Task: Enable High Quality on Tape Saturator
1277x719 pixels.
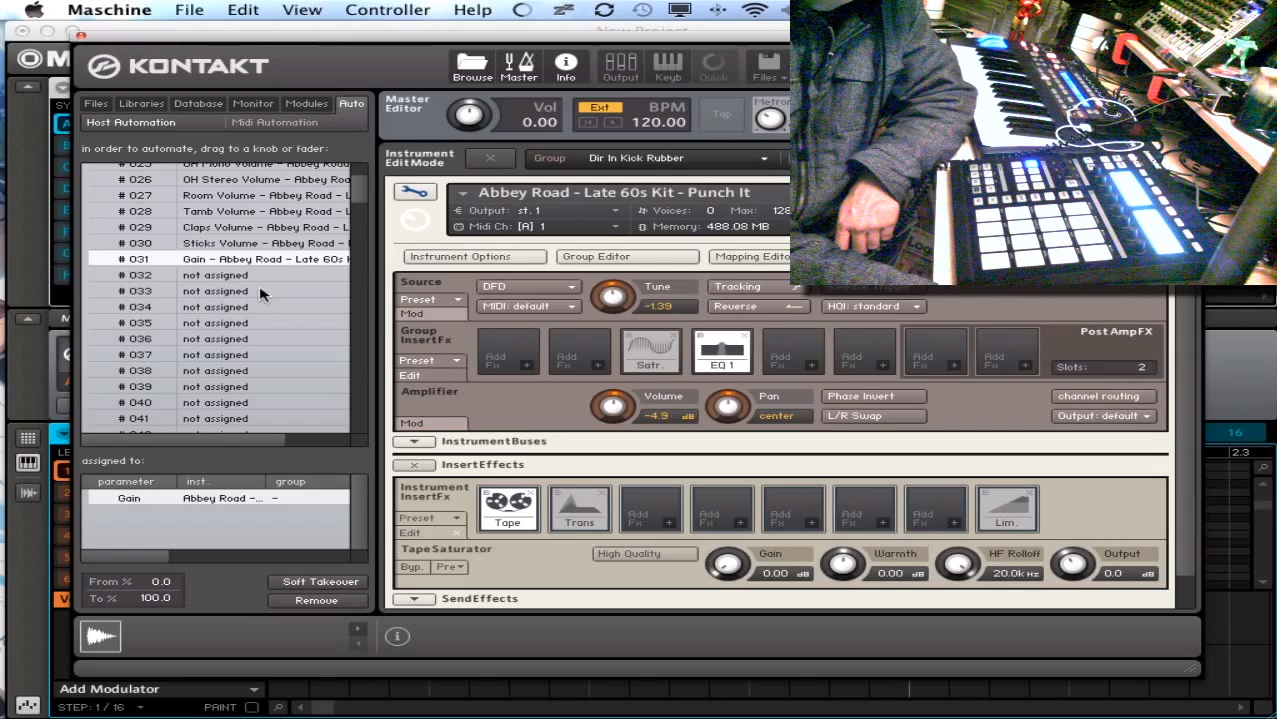Action: tap(645, 554)
